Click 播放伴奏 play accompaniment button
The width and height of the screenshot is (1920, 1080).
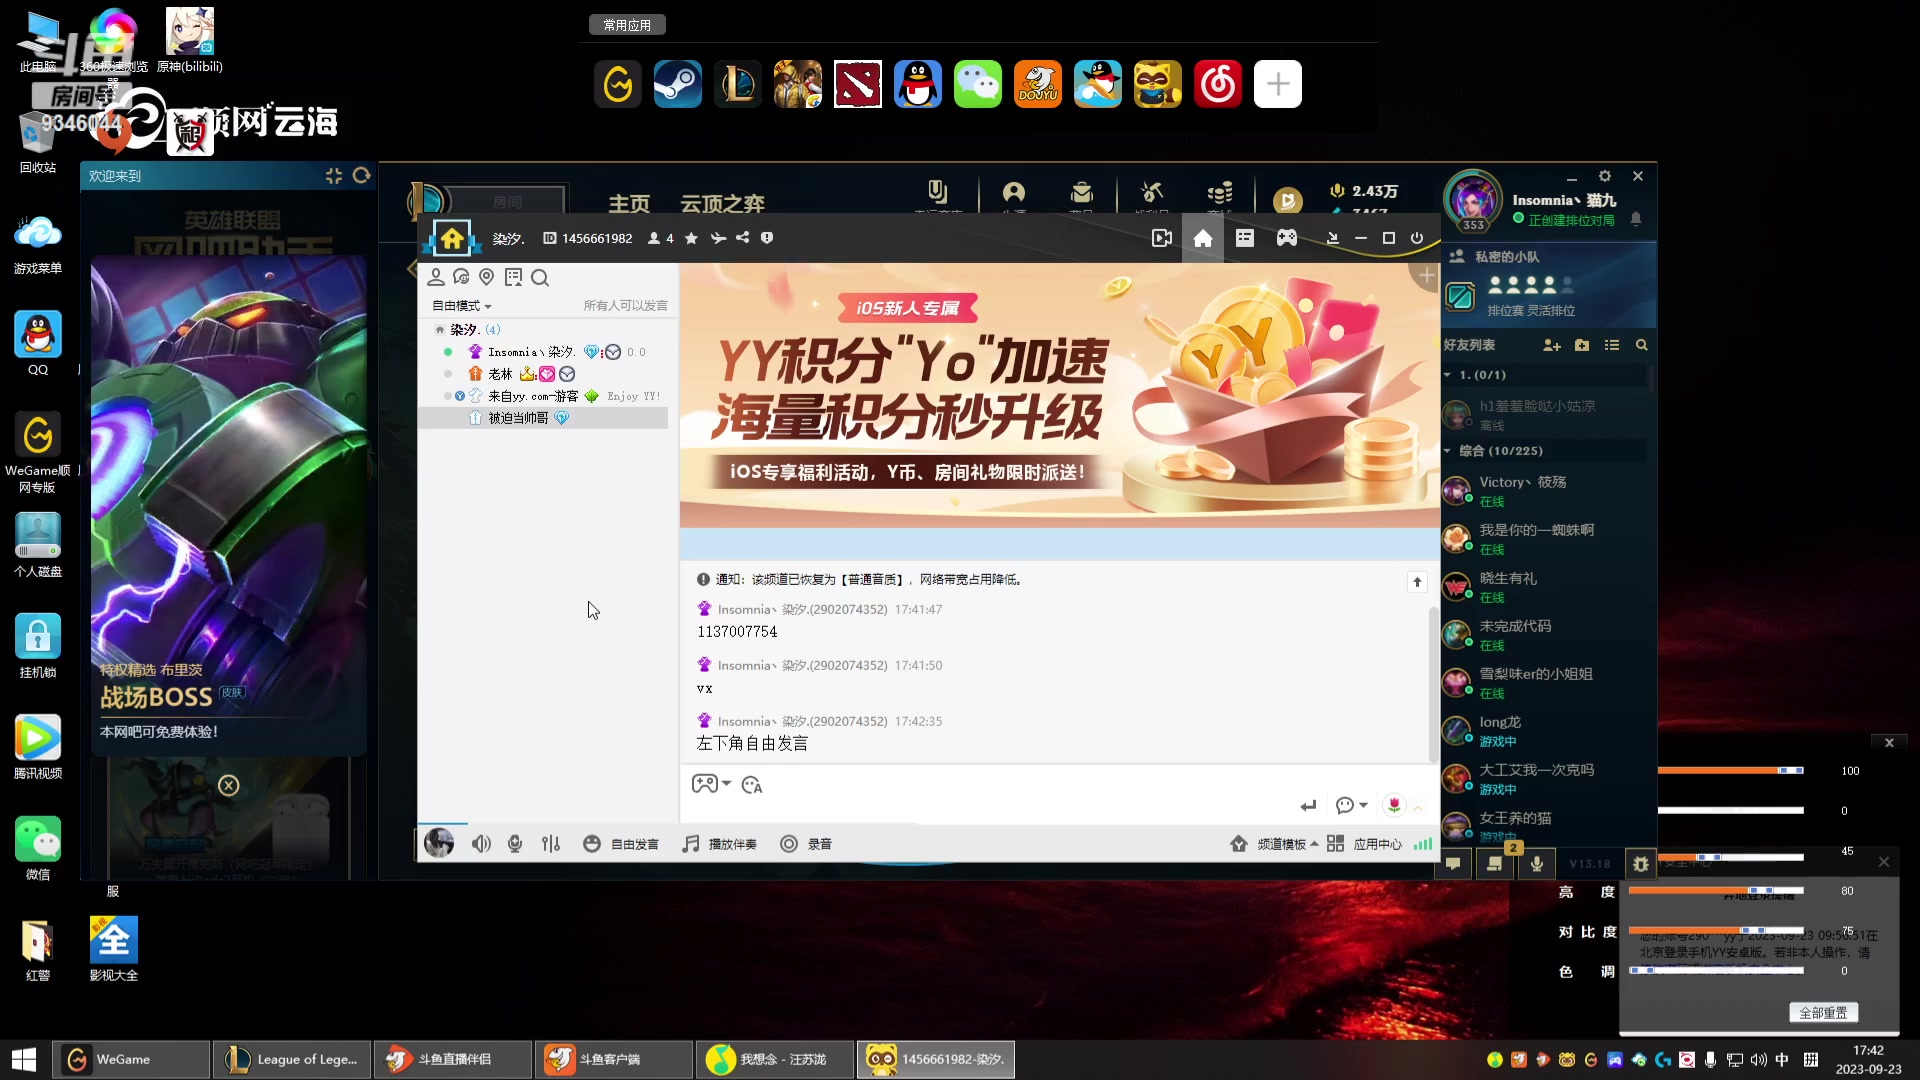coord(720,844)
